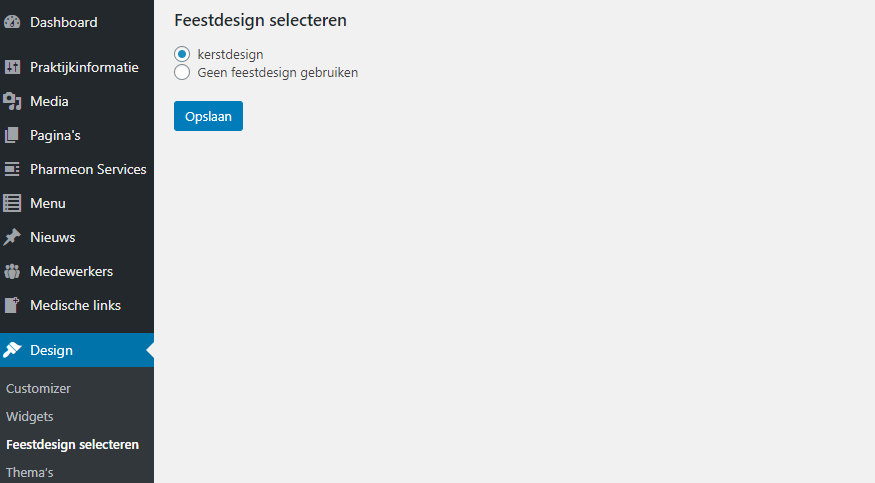This screenshot has height=483, width=875.
Task: Select the kerstdesign radio option
Action: pos(182,54)
